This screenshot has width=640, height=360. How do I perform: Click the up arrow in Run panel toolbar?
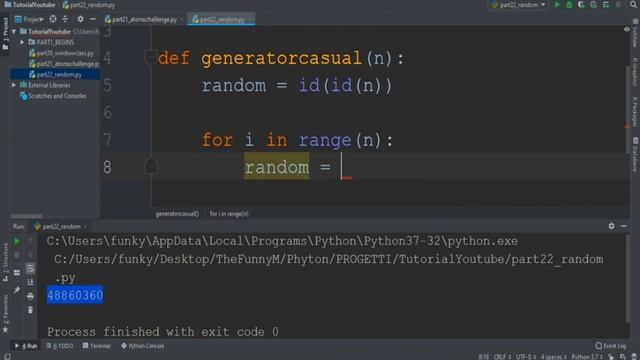click(30, 241)
